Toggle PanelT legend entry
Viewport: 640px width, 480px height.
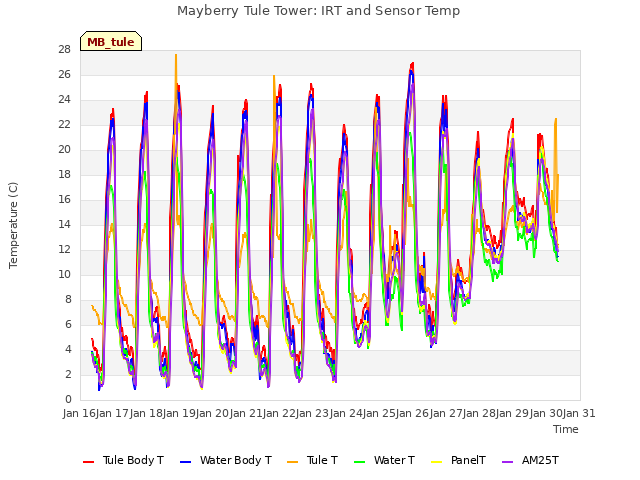pos(458,460)
